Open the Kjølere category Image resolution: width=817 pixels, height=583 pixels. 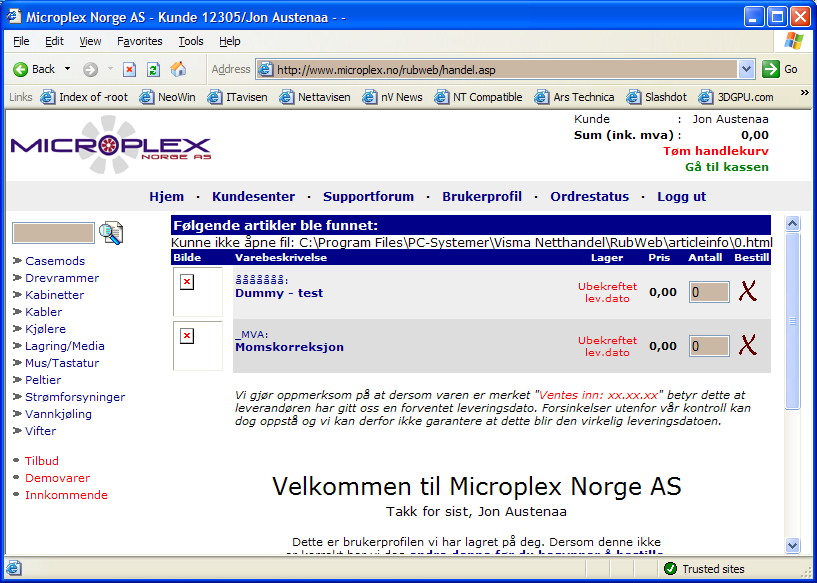pyautogui.click(x=45, y=329)
